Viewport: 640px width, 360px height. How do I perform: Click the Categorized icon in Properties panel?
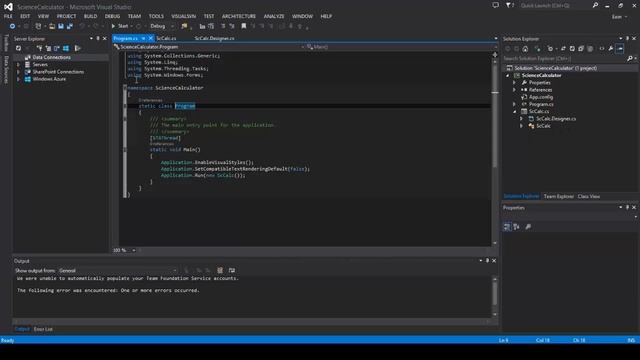click(x=507, y=227)
